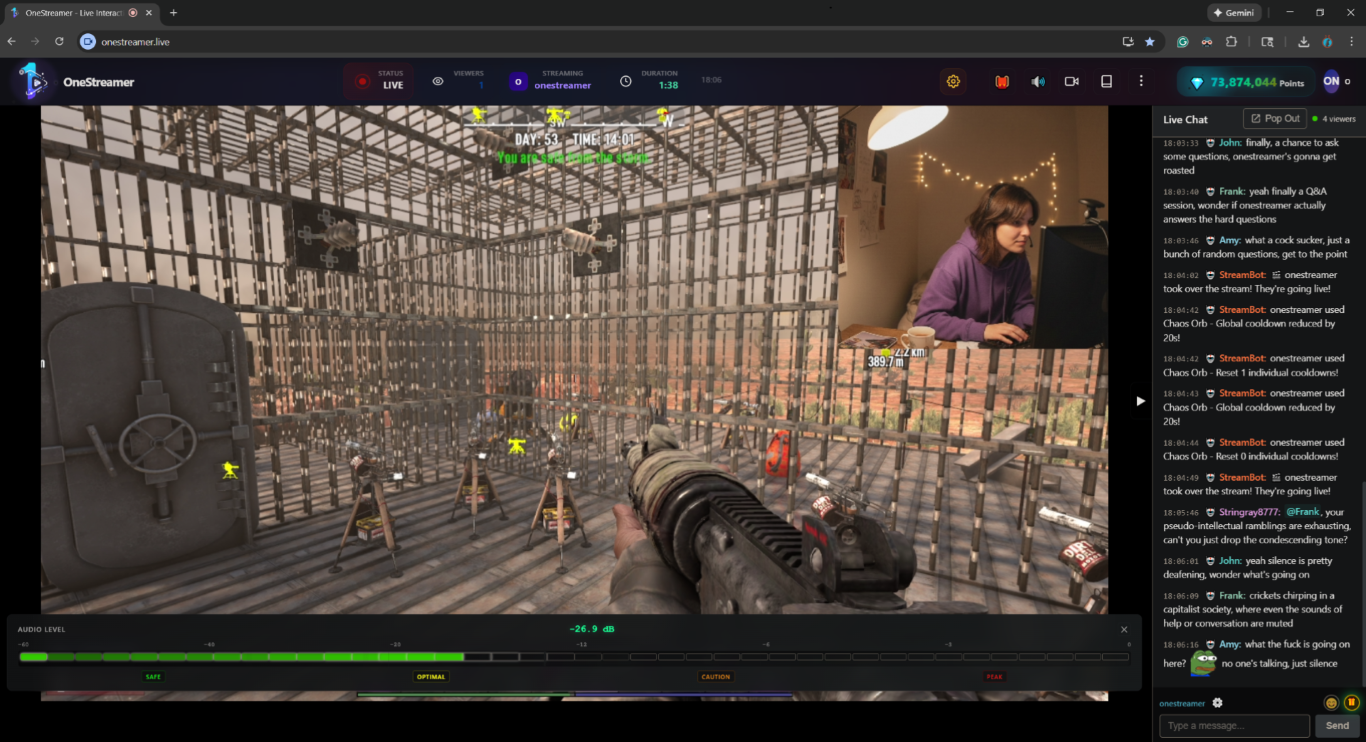Image resolution: width=1366 pixels, height=742 pixels.
Task: Send the chat message
Action: pyautogui.click(x=1337, y=726)
